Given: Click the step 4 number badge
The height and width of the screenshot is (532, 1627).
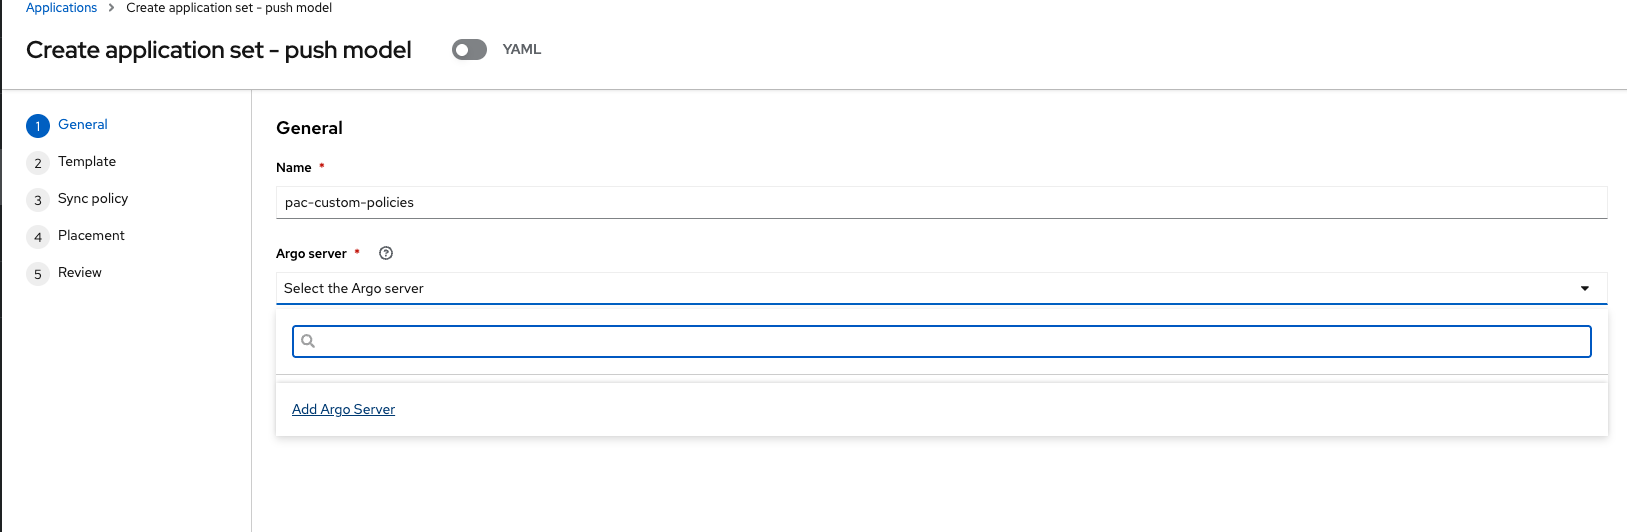Looking at the screenshot, I should [38, 237].
